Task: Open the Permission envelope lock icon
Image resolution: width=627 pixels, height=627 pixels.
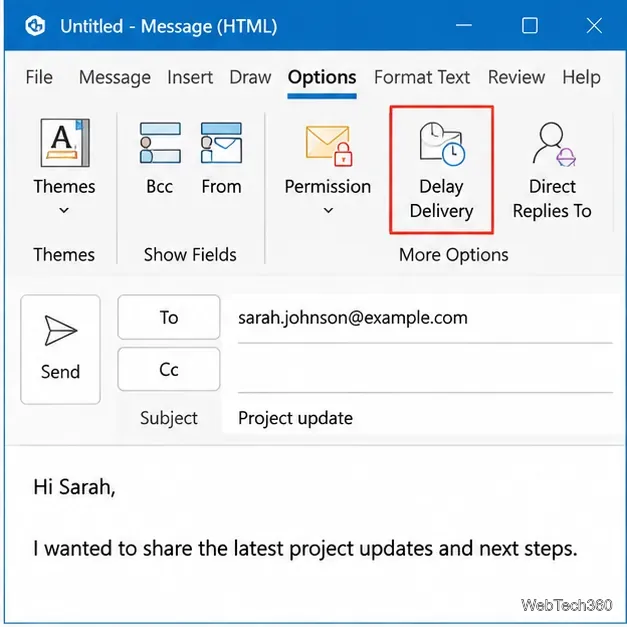Action: [328, 146]
